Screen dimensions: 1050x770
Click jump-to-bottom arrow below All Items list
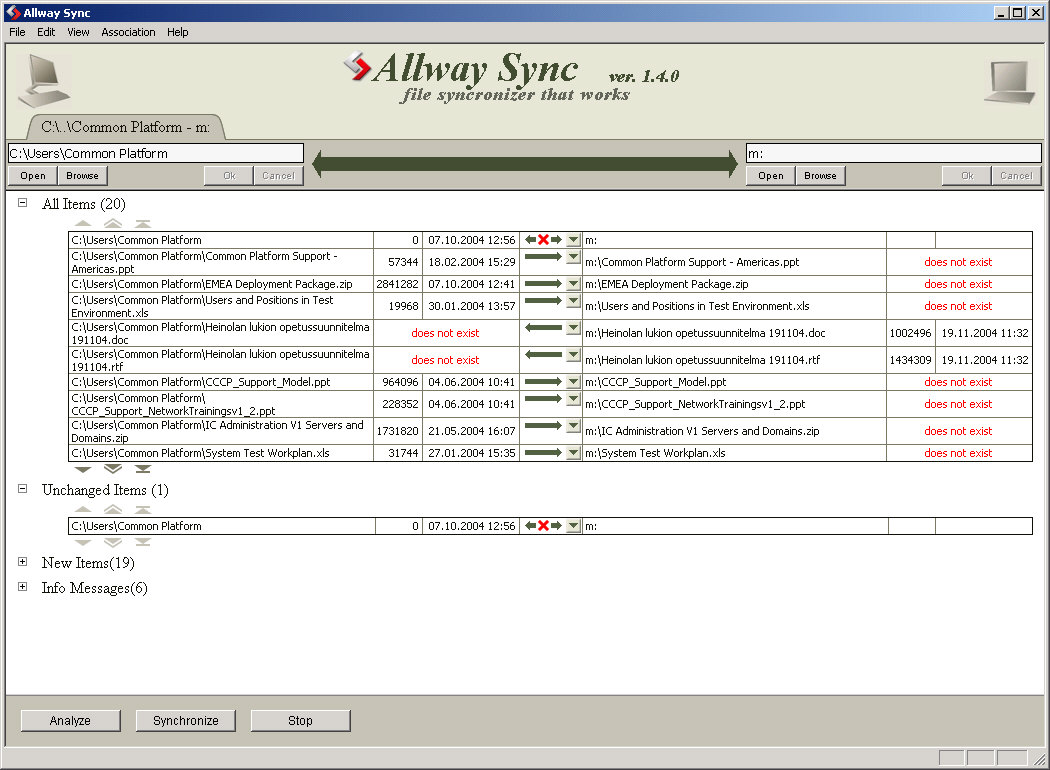pos(143,469)
